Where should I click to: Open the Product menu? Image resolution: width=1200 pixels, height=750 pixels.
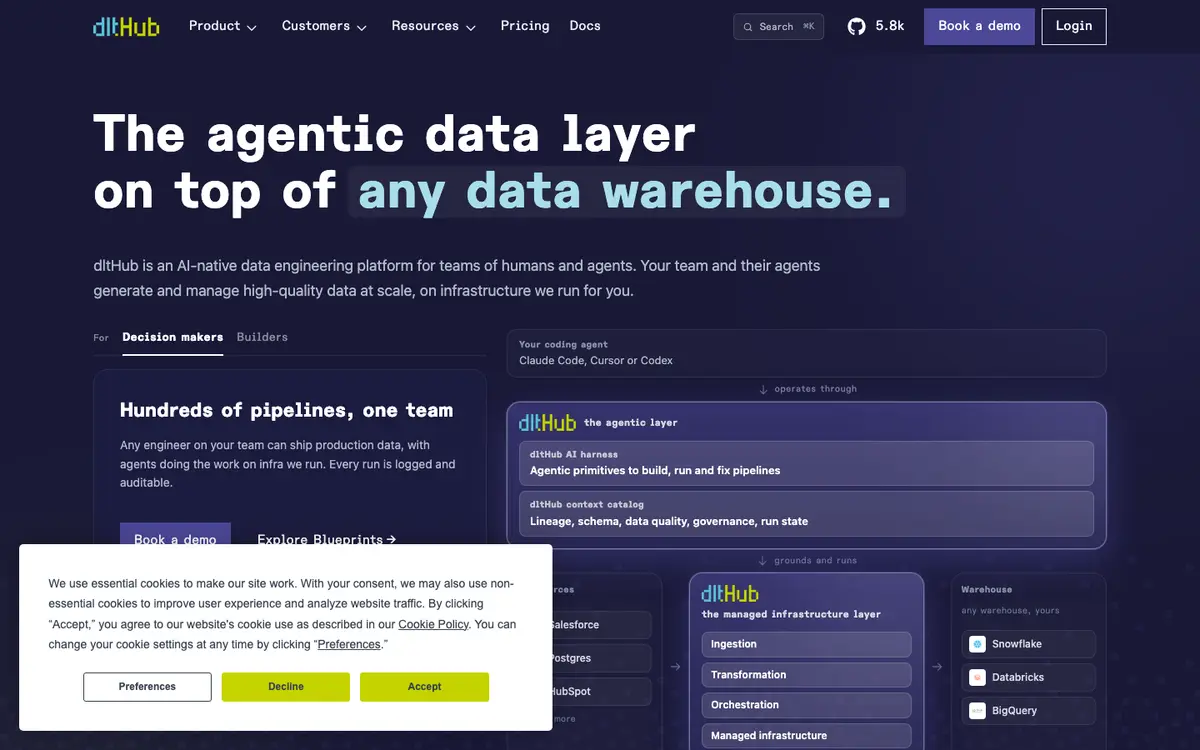(223, 26)
